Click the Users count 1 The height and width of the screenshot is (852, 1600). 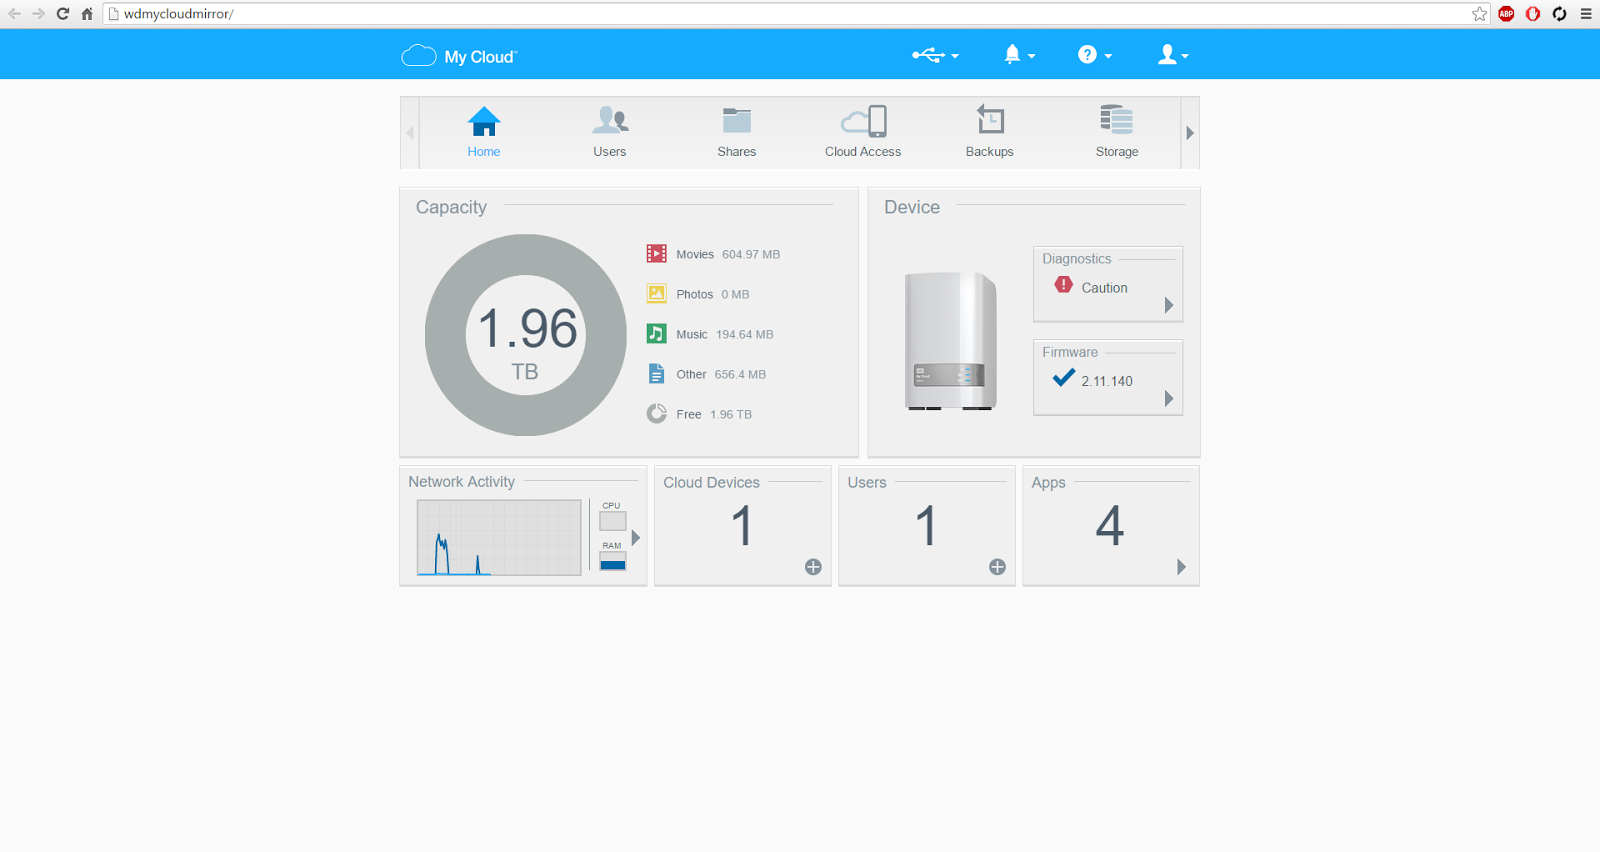(x=926, y=526)
